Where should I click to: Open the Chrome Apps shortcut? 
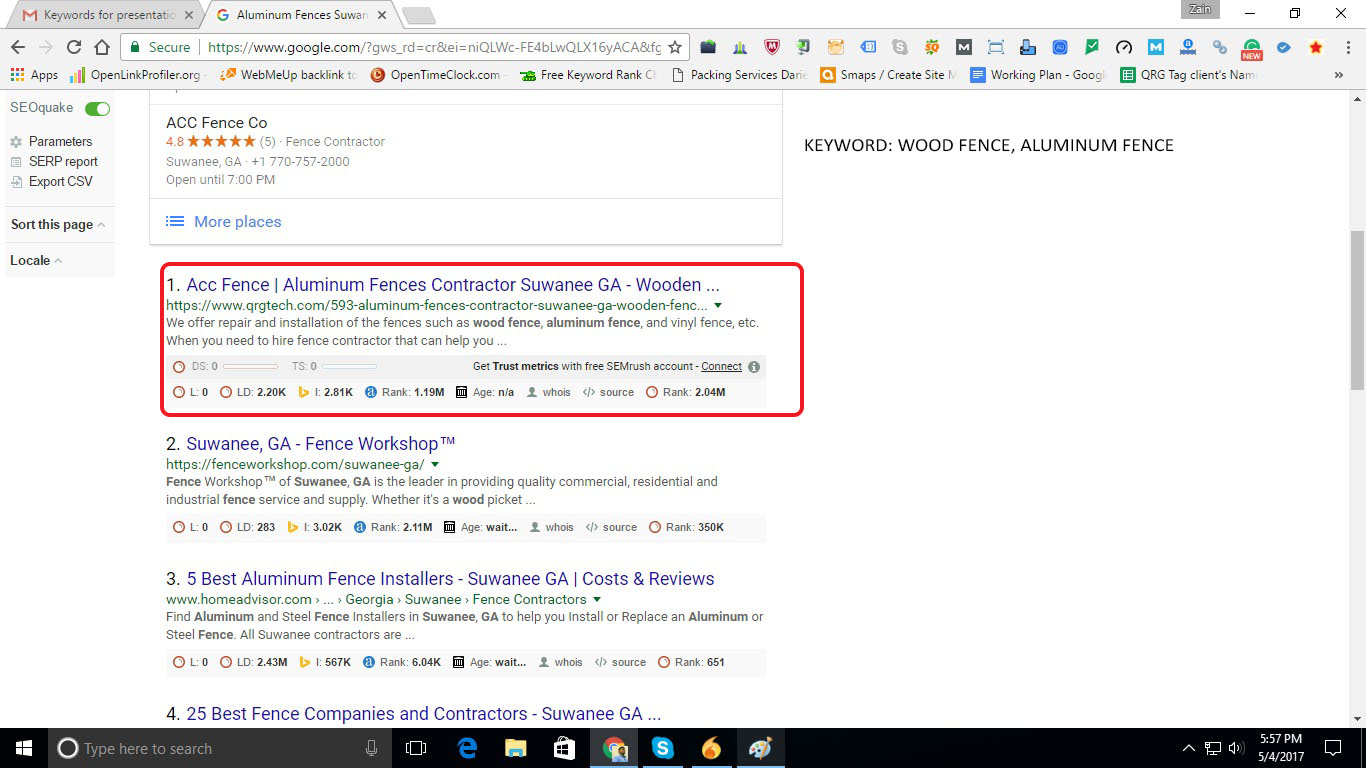[x=35, y=75]
